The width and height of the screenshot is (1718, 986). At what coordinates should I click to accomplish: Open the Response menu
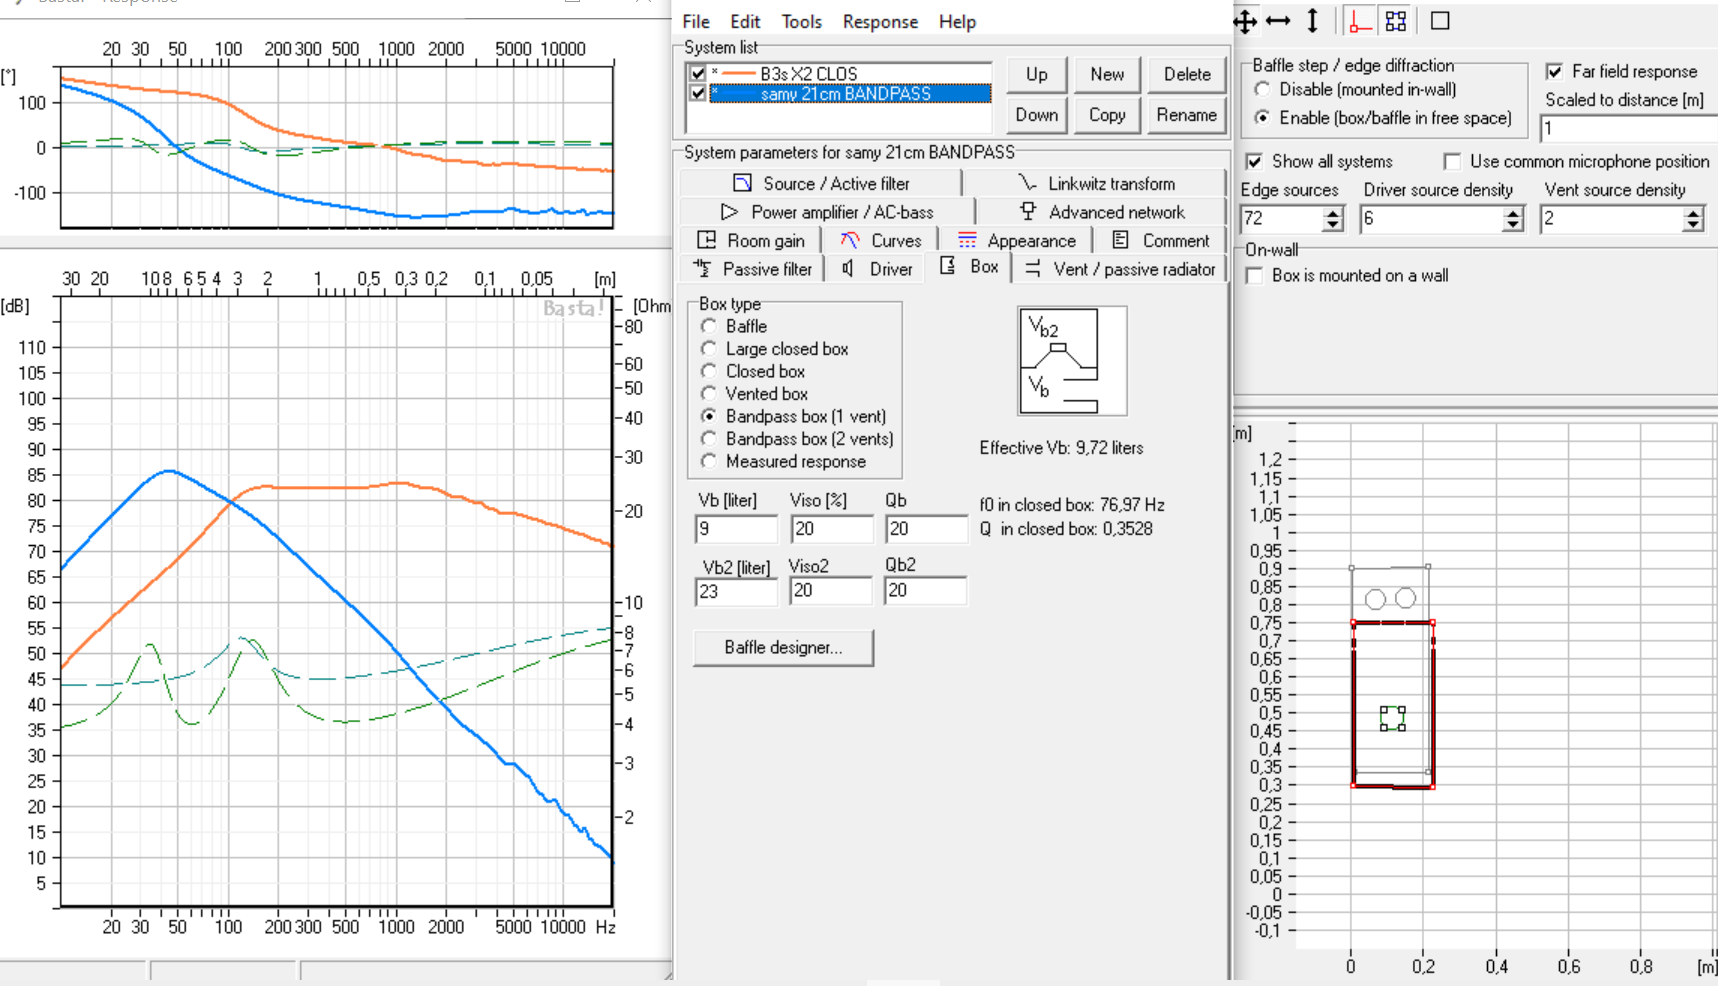pos(880,21)
